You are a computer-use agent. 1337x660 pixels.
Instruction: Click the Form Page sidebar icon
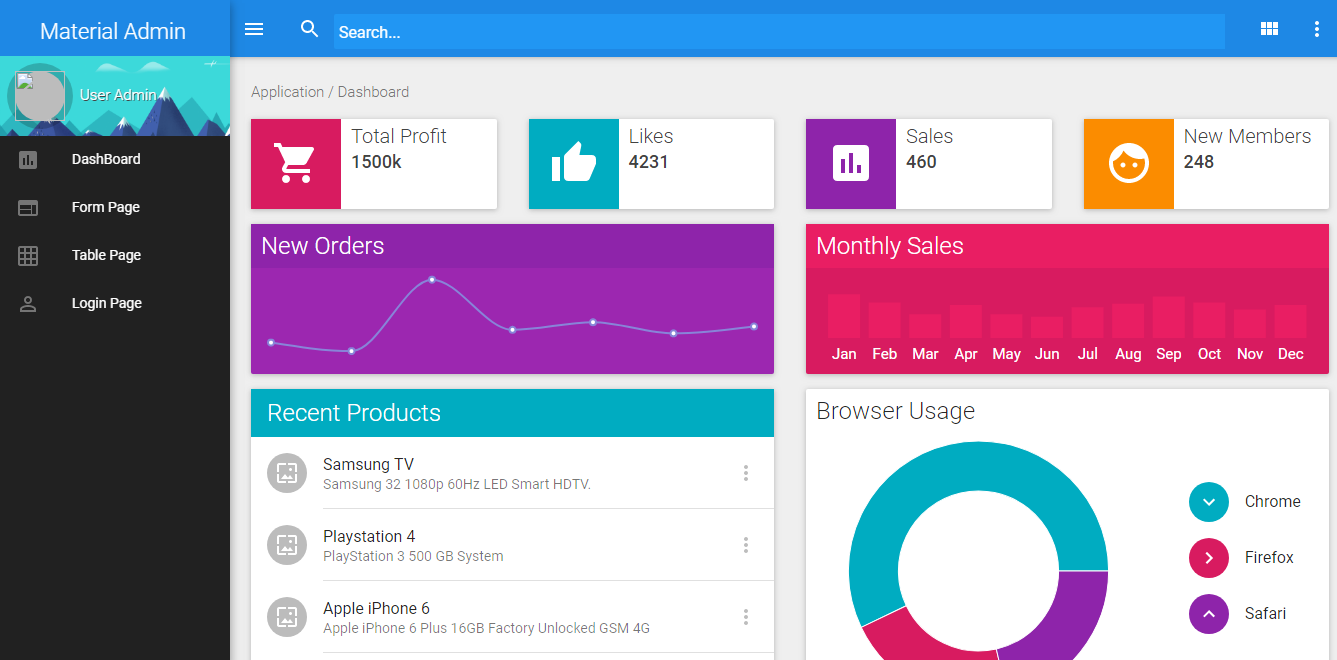pos(28,207)
